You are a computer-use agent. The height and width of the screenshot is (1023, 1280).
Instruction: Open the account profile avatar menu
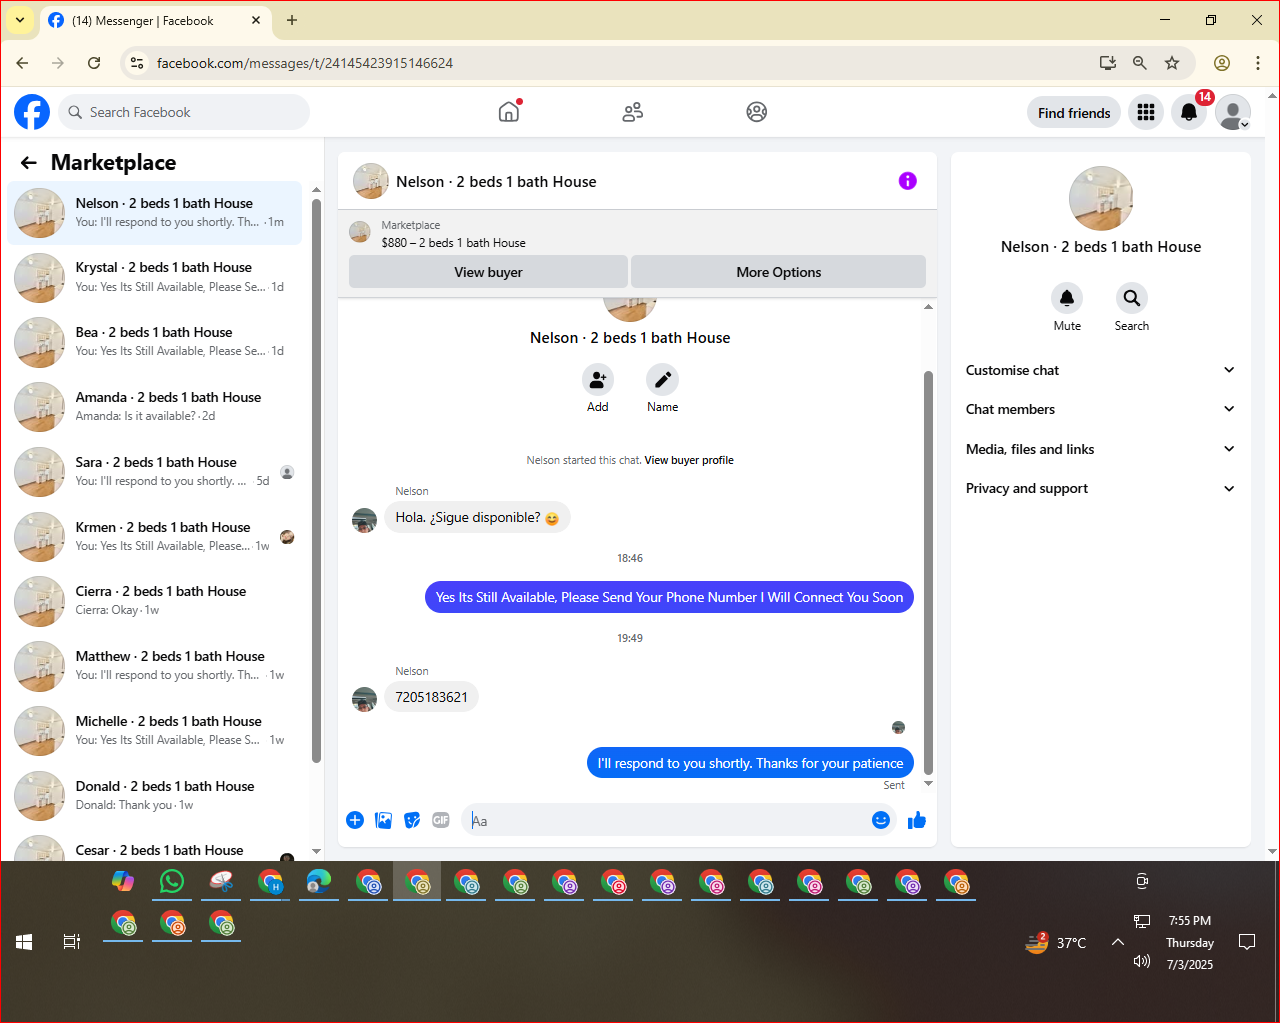click(x=1233, y=112)
